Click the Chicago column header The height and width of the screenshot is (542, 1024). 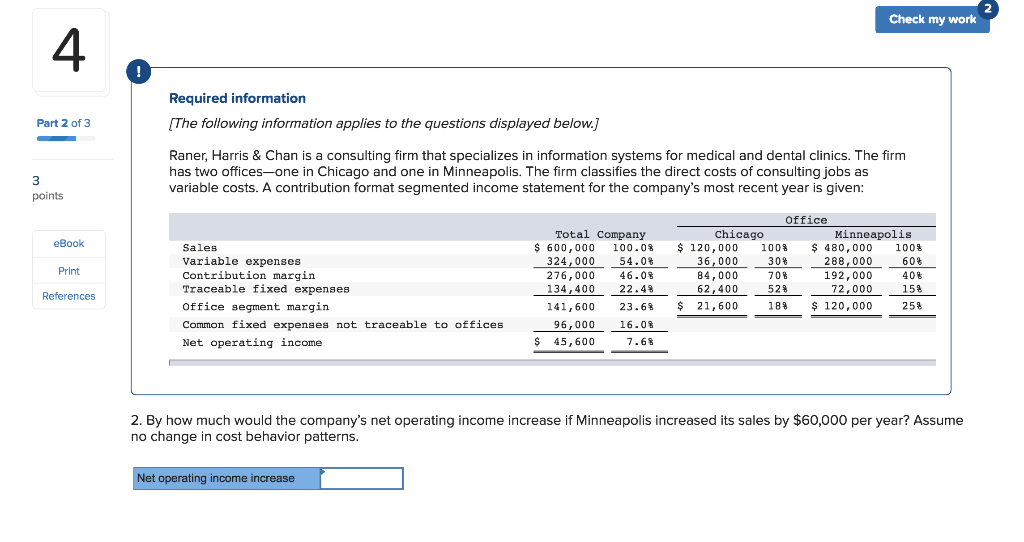point(739,234)
